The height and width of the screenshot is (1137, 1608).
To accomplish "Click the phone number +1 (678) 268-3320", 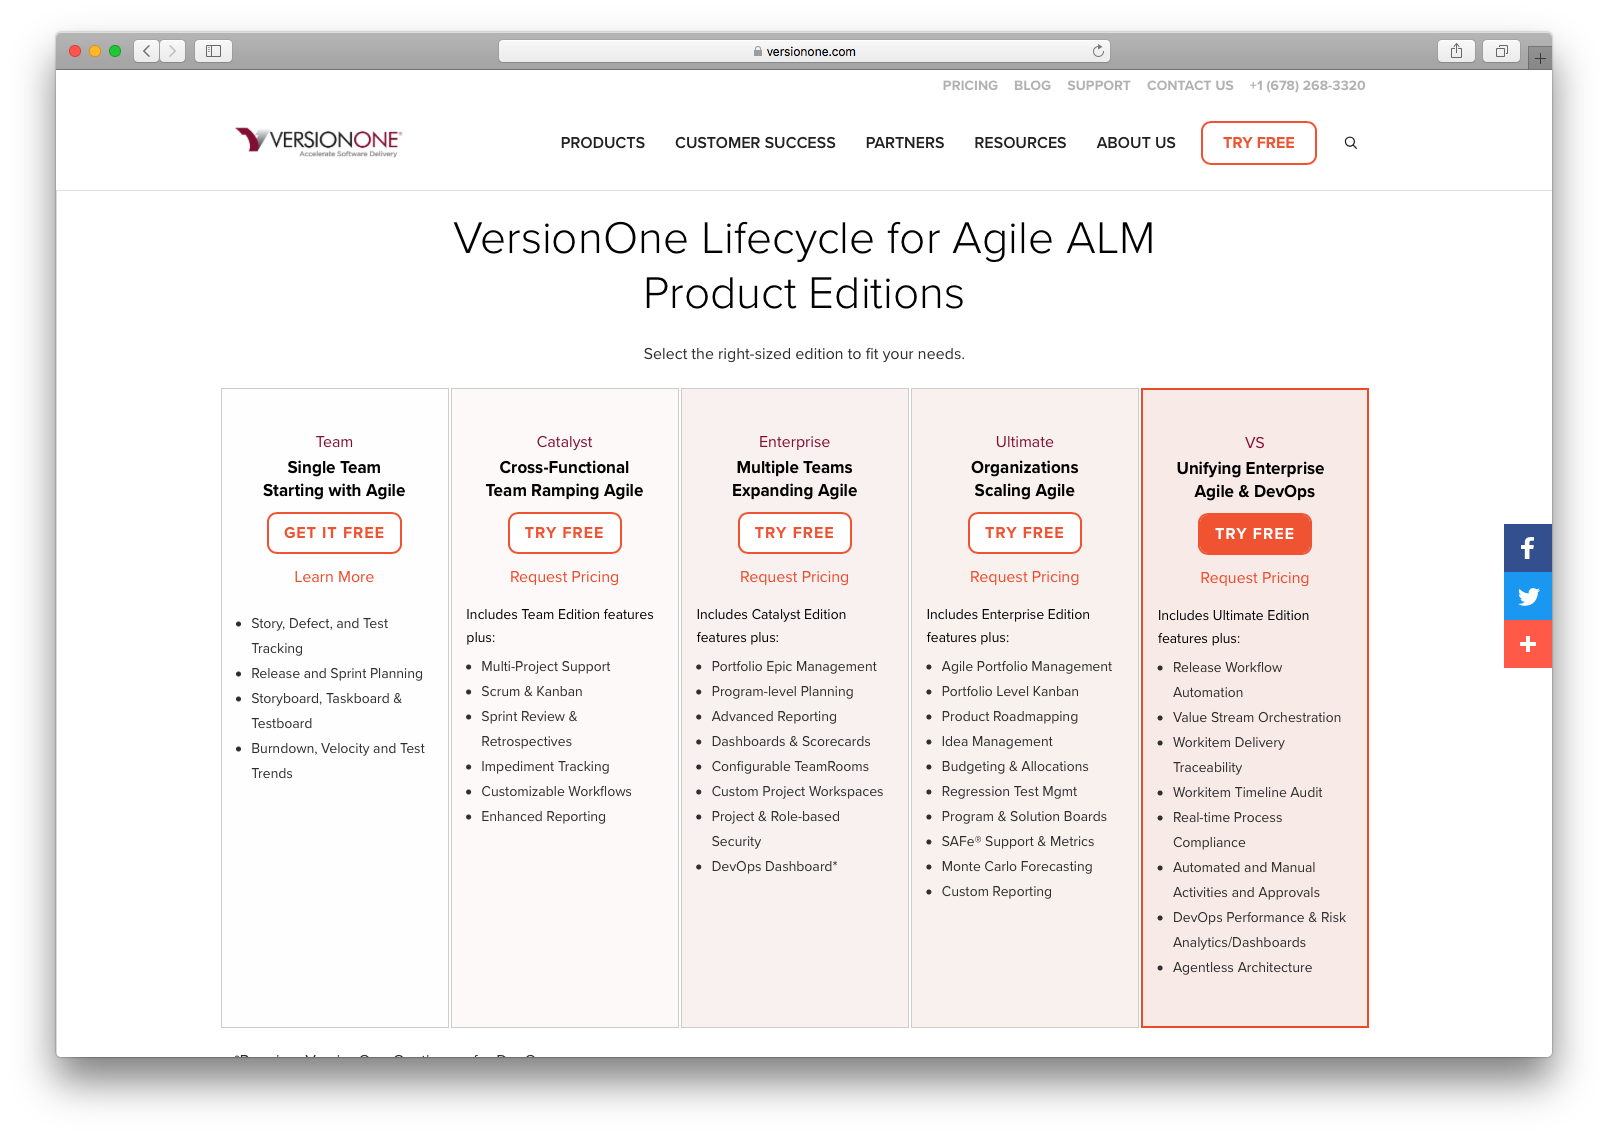I will point(1307,86).
